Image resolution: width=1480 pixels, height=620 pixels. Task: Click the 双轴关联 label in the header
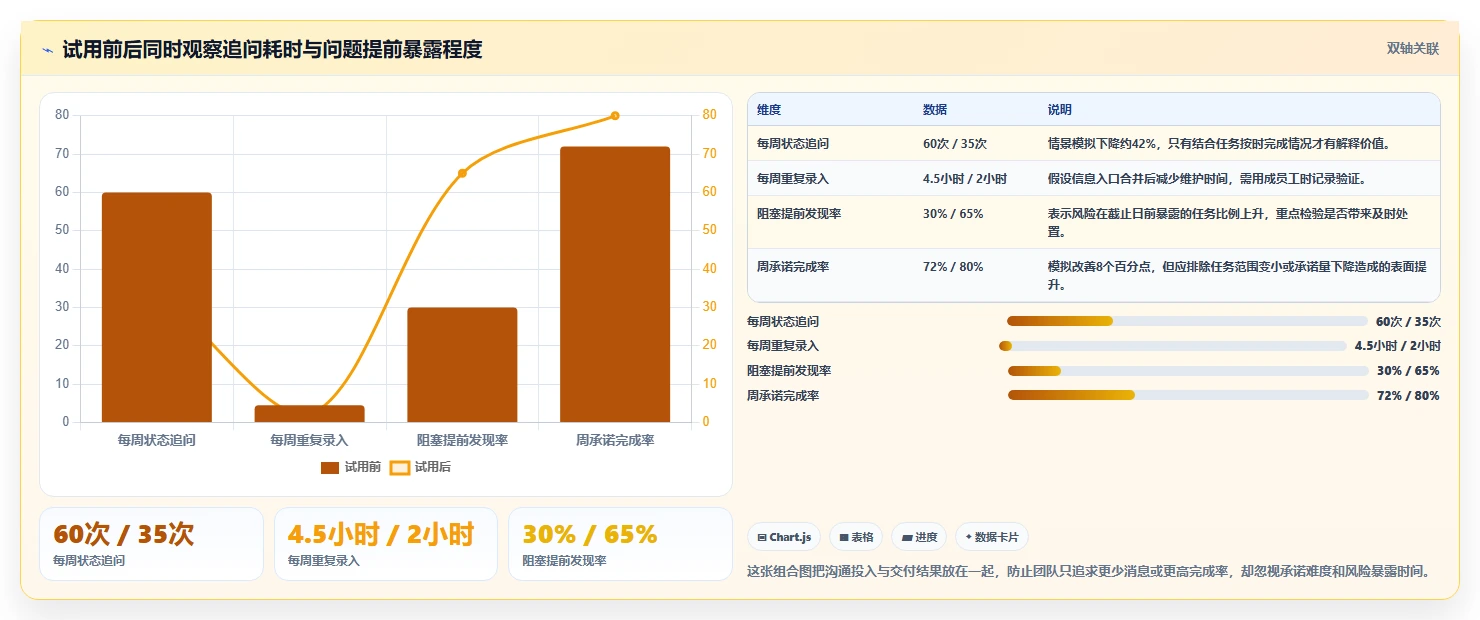pyautogui.click(x=1412, y=49)
